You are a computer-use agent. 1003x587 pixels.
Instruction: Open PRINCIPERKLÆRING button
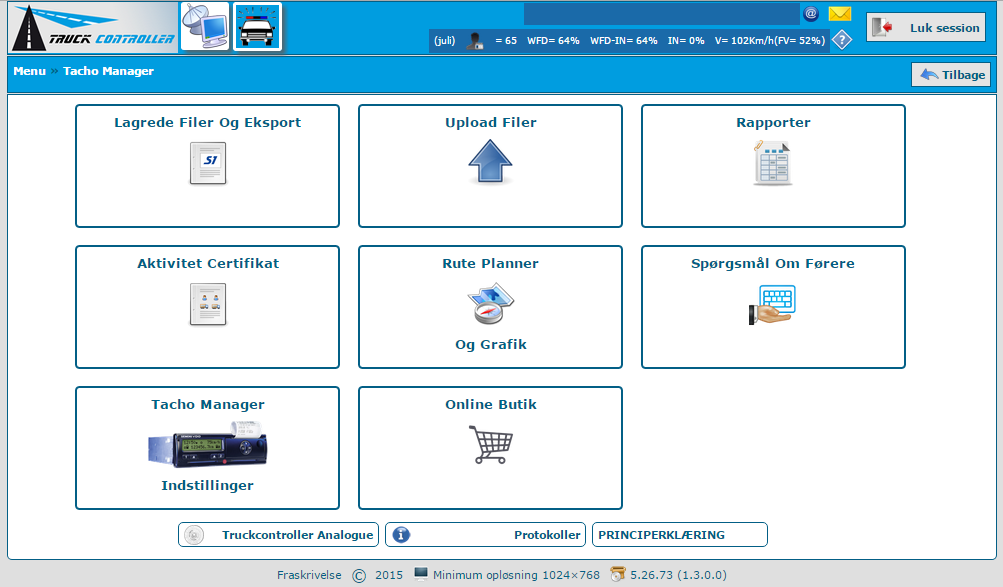679,535
